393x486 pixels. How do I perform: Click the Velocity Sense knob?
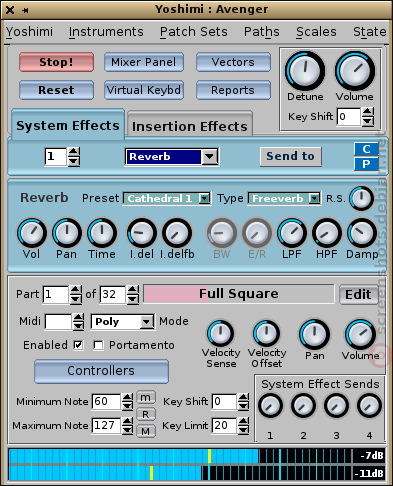click(220, 333)
